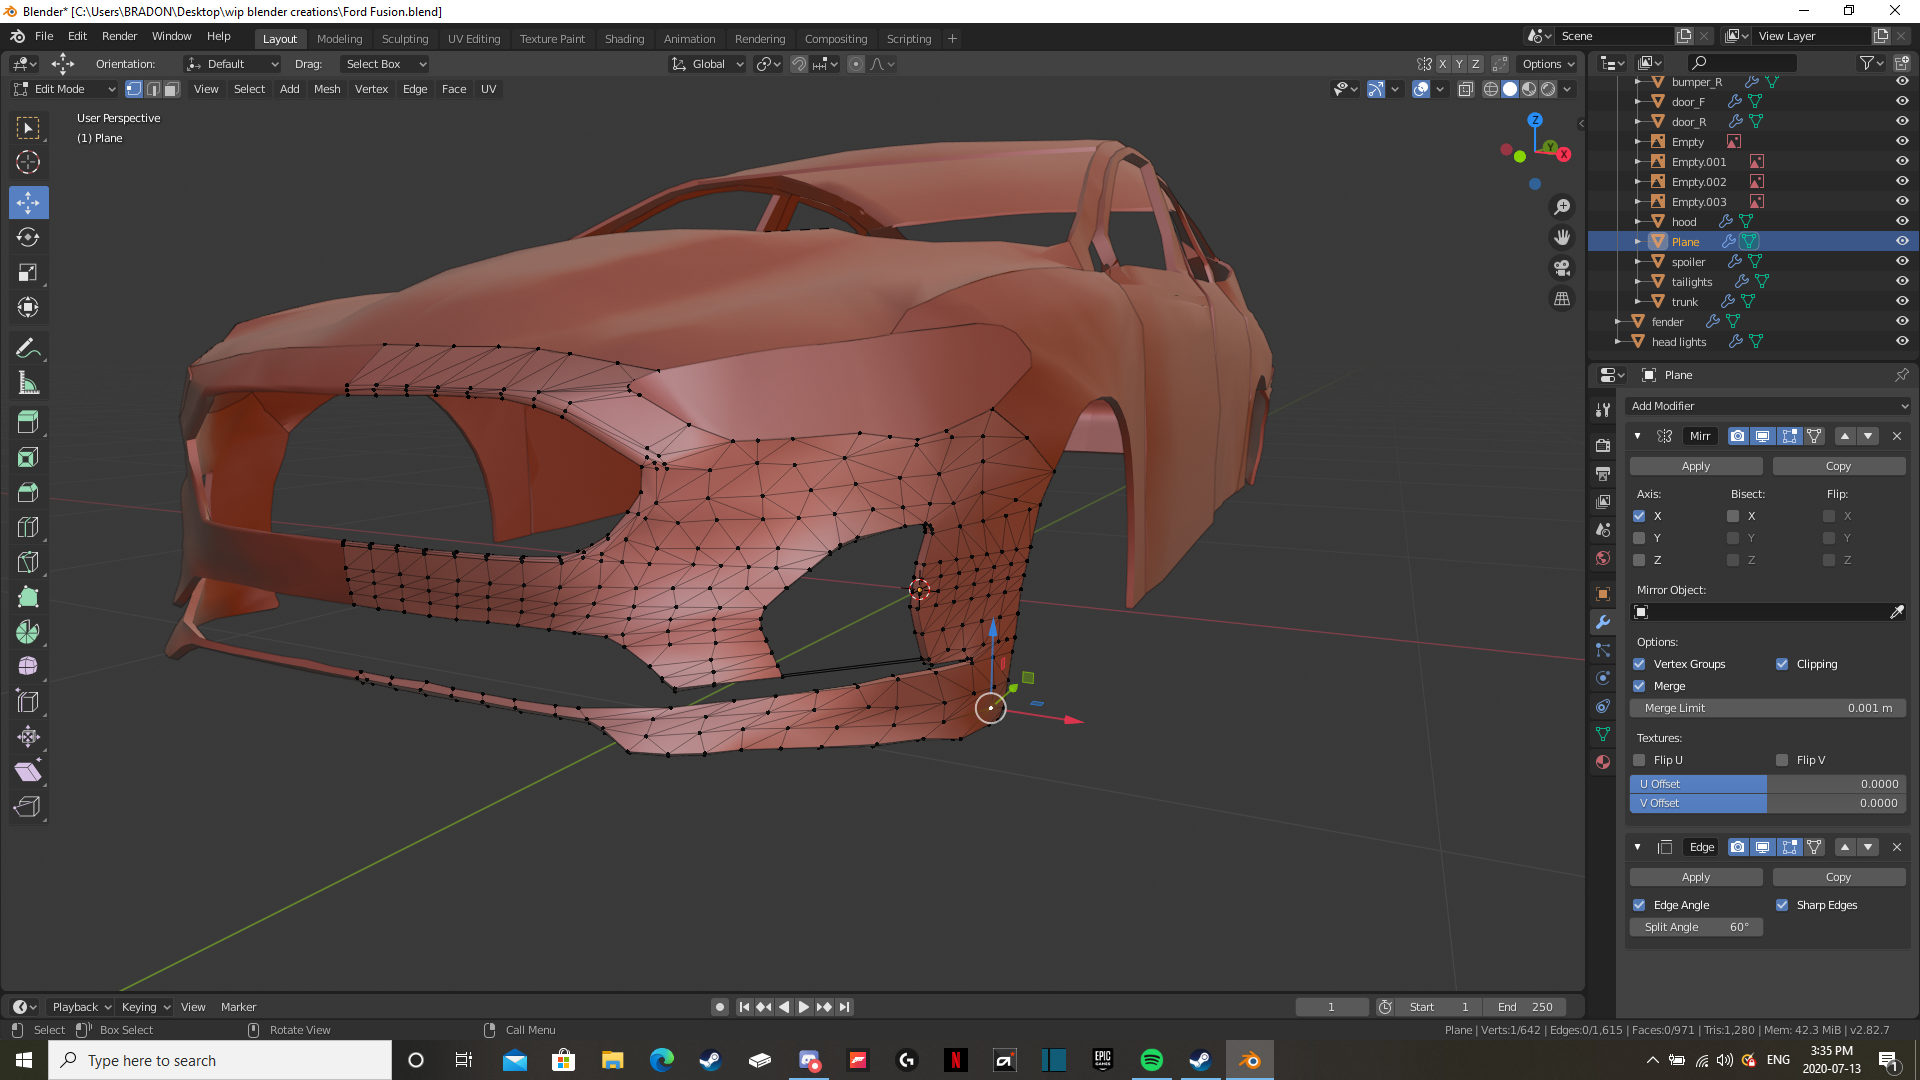The height and width of the screenshot is (1080, 1920).
Task: Switch to the Sculpting workspace tab
Action: click(405, 39)
